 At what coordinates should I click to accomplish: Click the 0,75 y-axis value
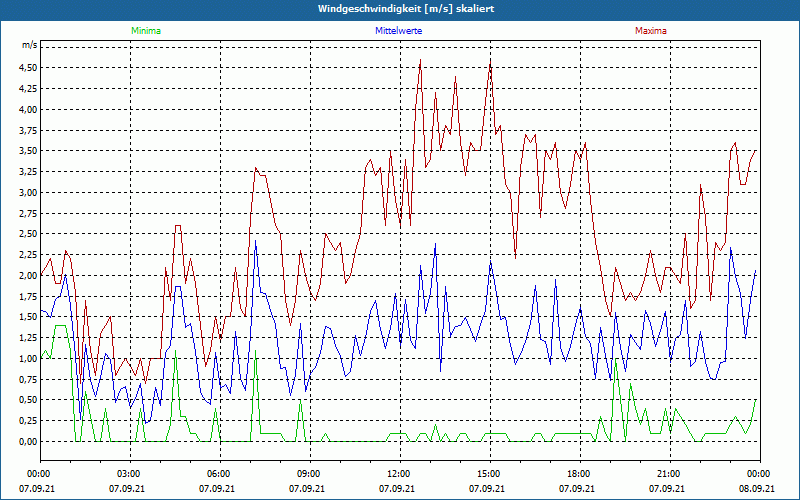28,380
